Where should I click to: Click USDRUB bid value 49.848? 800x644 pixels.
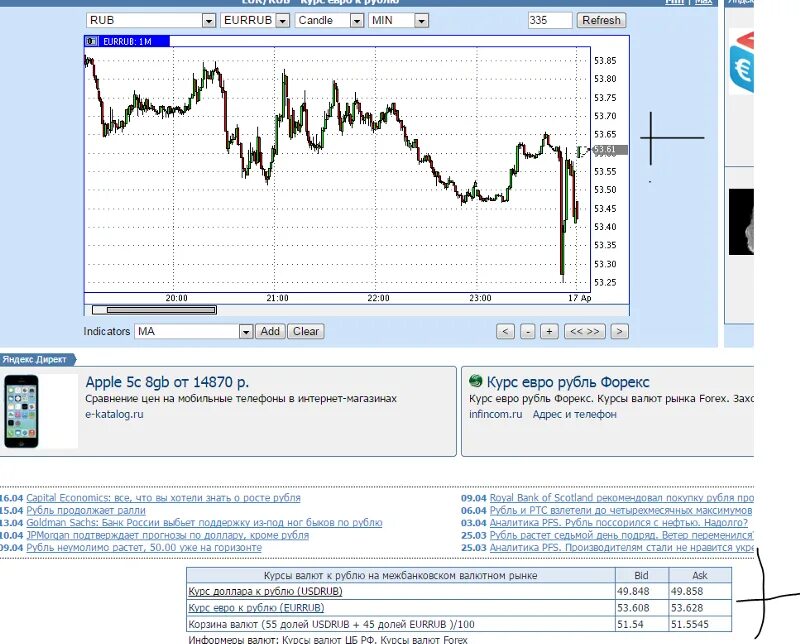633,591
